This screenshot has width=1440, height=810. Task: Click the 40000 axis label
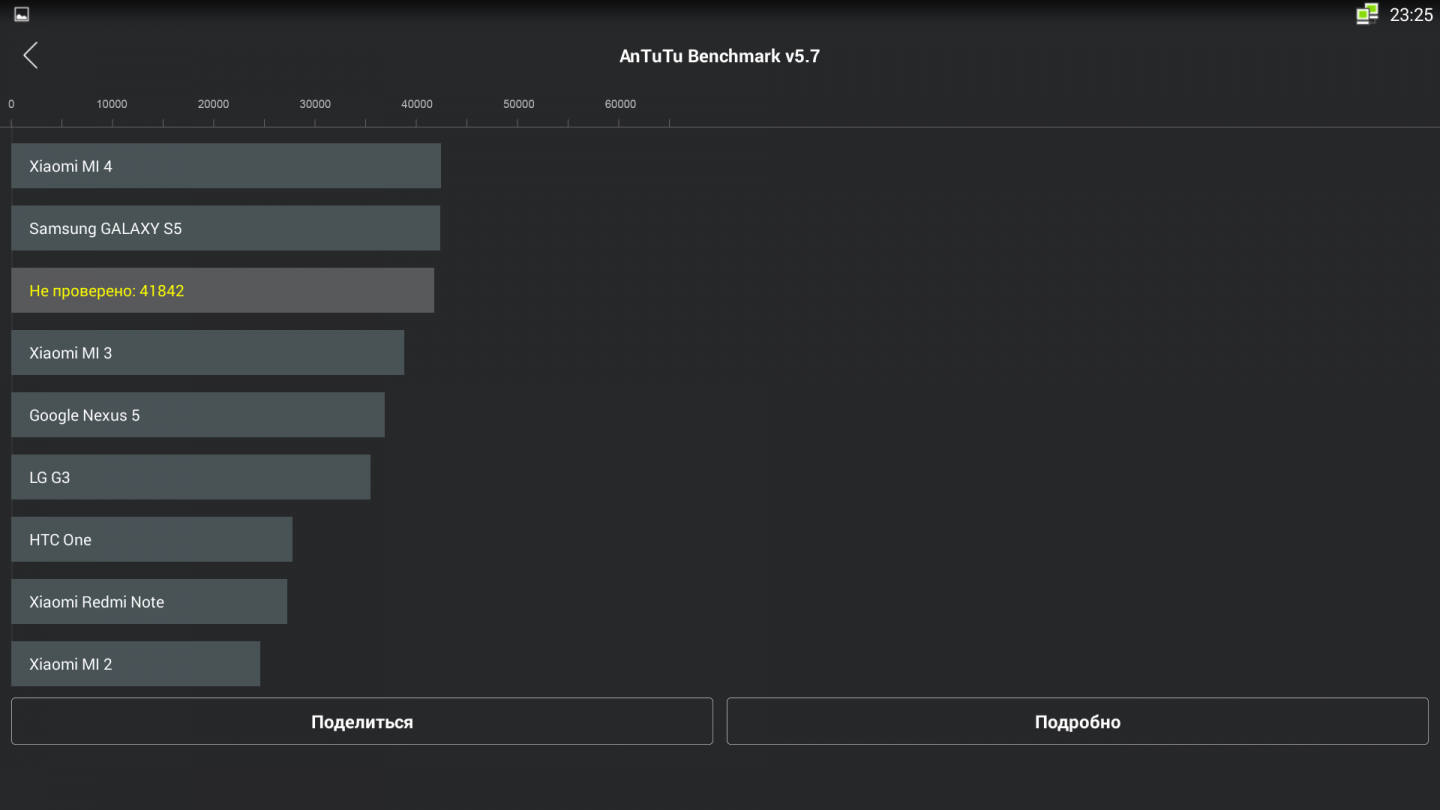point(417,104)
